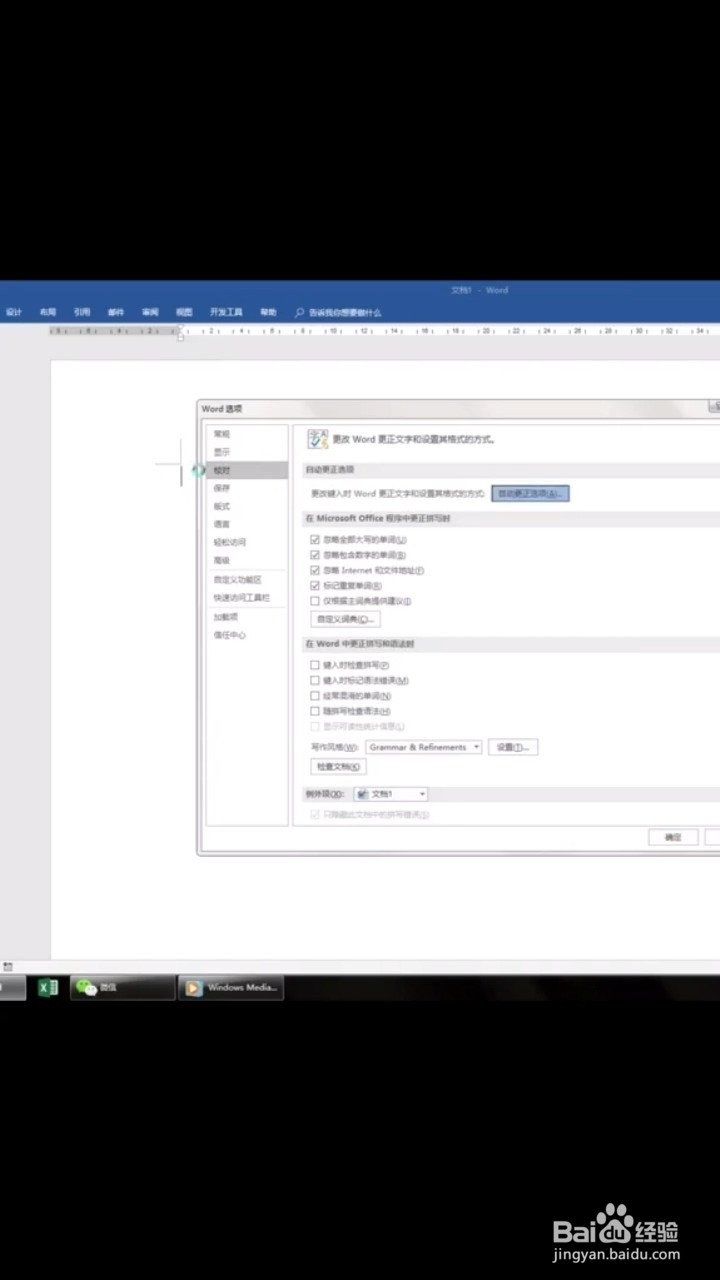The width and height of the screenshot is (720, 1280).
Task: Enable frequently confused words checkbox
Action: pyautogui.click(x=315, y=695)
